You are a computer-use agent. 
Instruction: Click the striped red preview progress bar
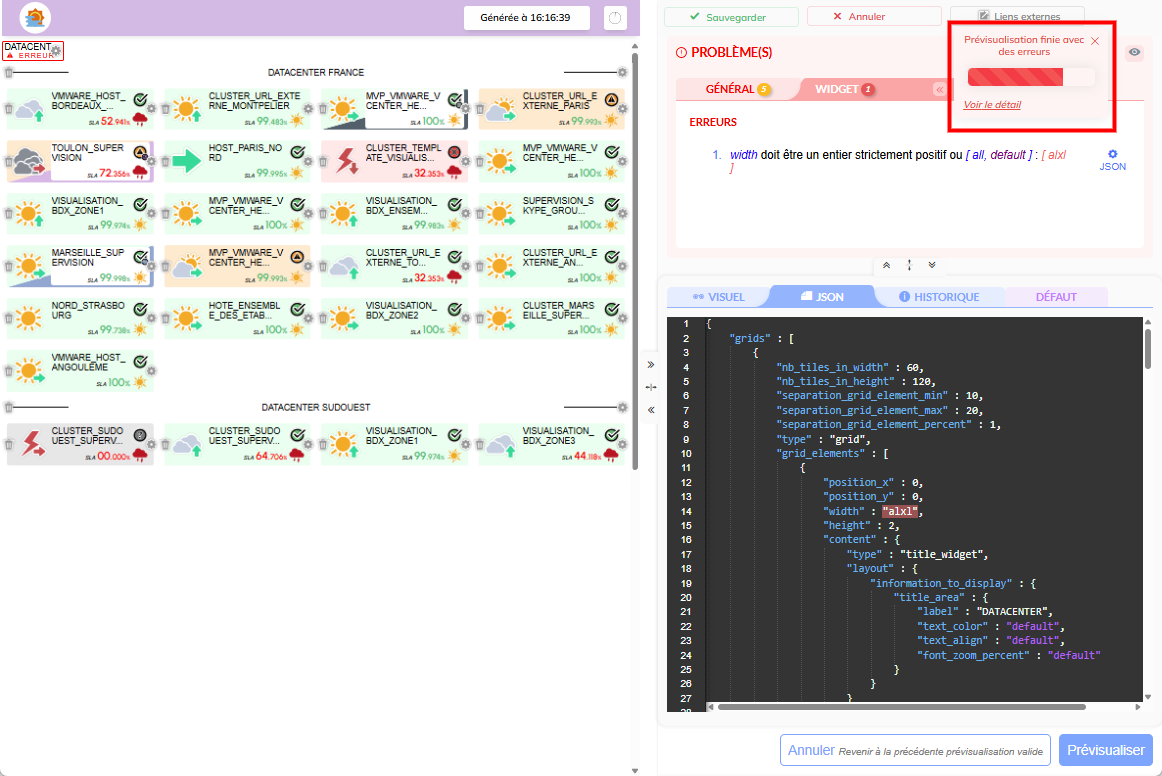(x=1030, y=77)
